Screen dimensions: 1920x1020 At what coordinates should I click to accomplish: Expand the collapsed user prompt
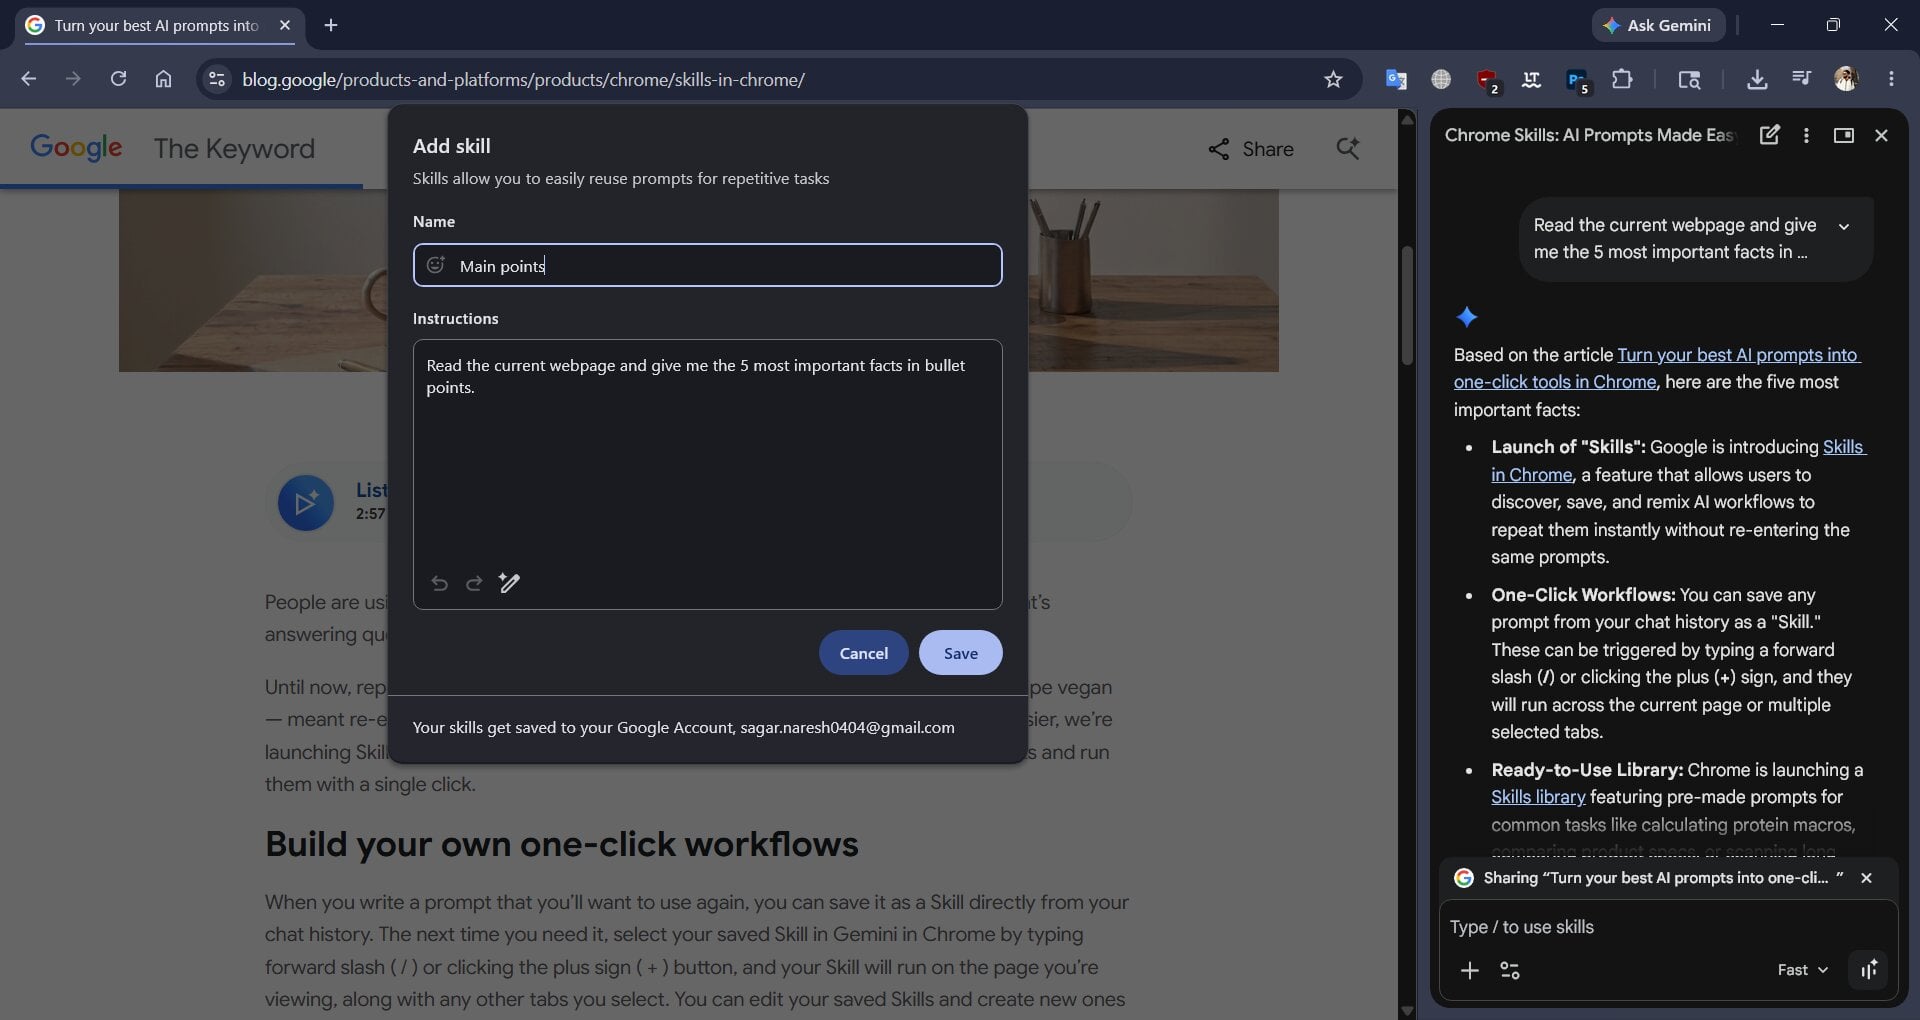click(x=1844, y=226)
